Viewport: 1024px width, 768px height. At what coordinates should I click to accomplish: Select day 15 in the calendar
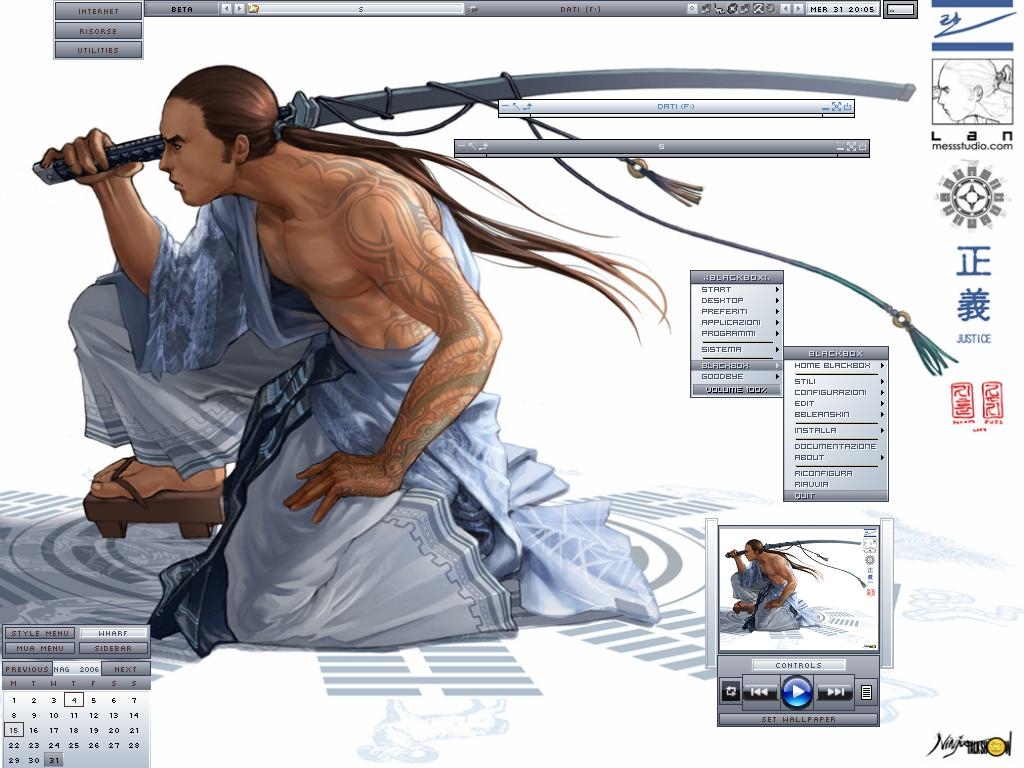14,730
